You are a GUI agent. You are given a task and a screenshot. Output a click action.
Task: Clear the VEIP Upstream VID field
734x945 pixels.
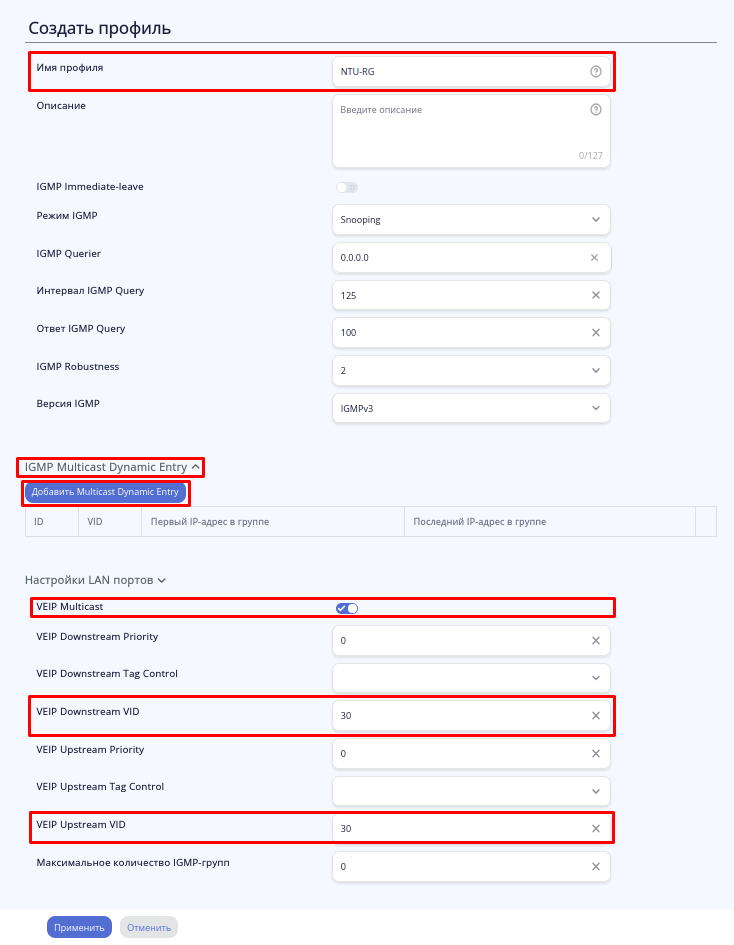tap(595, 828)
